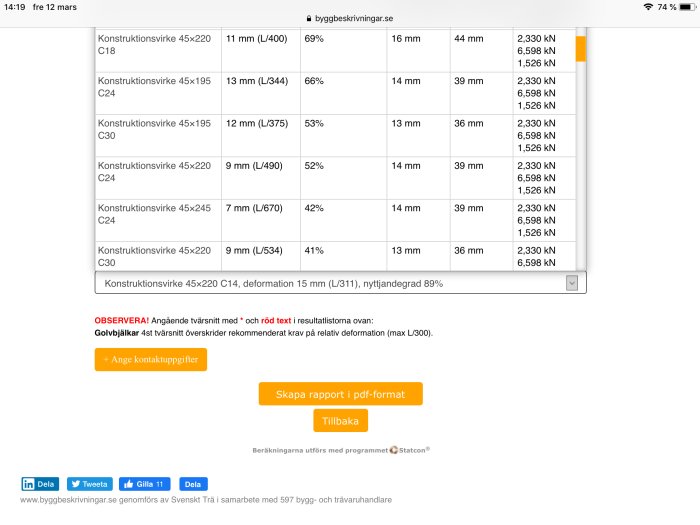Tap the battery indicator icon
The width and height of the screenshot is (700, 525).
(688, 7)
